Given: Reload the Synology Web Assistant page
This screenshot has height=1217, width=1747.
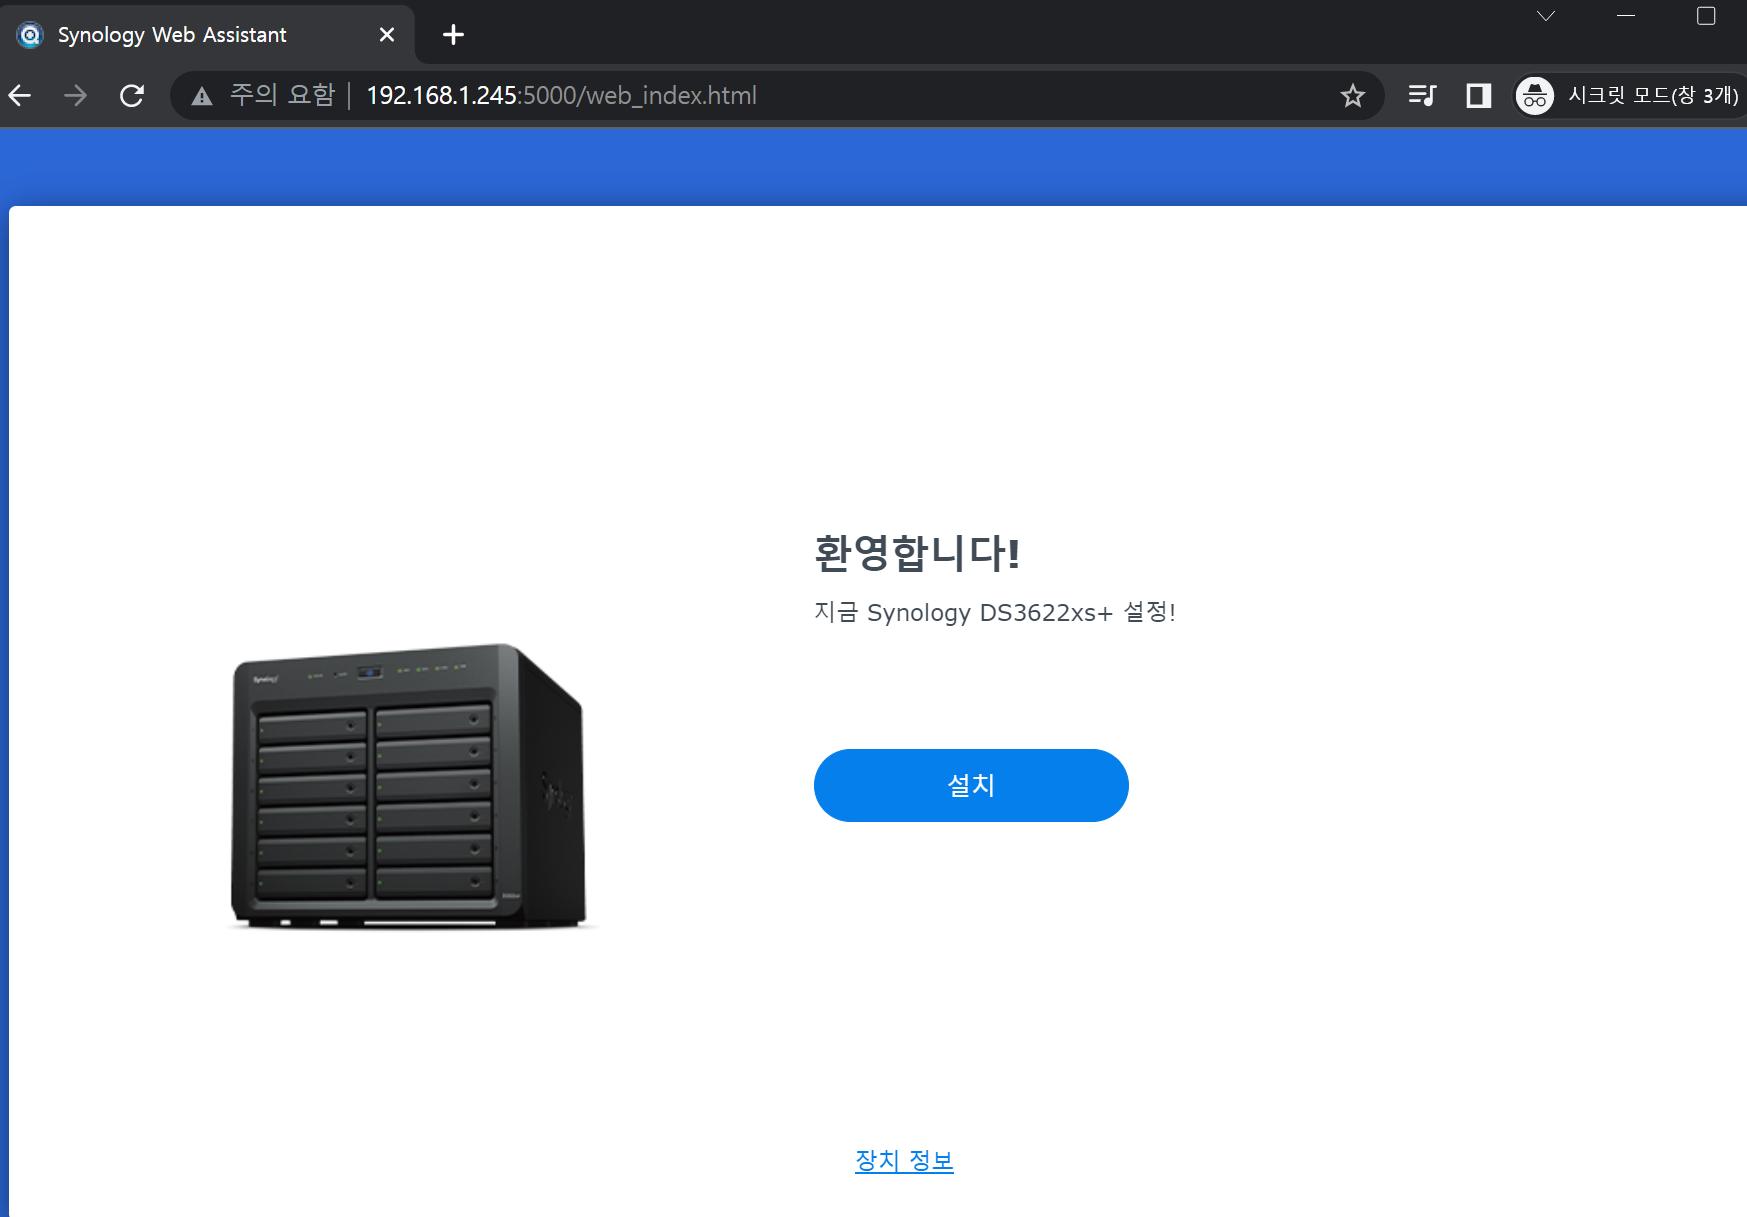Looking at the screenshot, I should coord(132,96).
